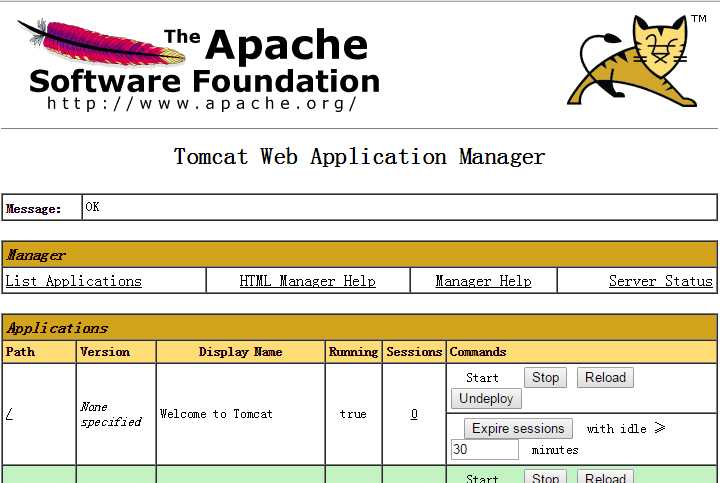Click the "Manager" section title
Screen dimensions: 720x483
[36, 255]
